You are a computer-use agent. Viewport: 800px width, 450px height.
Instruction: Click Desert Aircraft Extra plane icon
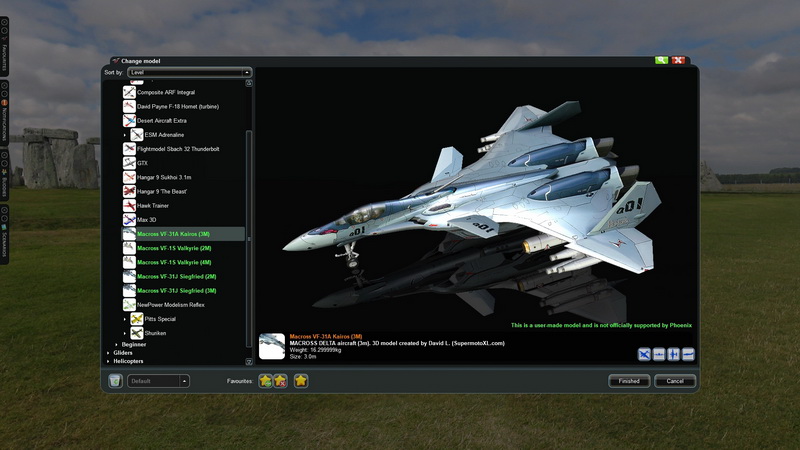(x=129, y=121)
